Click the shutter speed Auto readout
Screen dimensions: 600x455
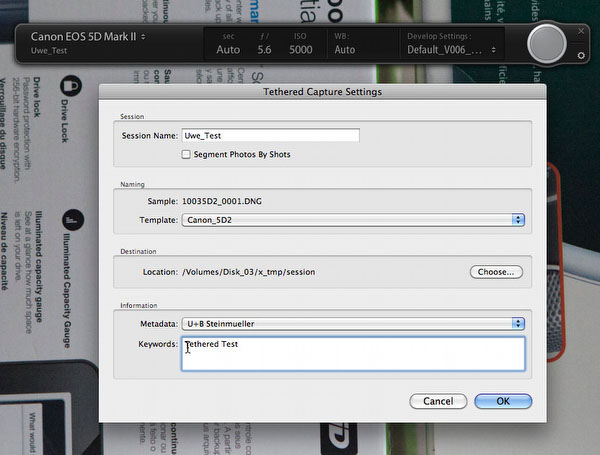[228, 49]
